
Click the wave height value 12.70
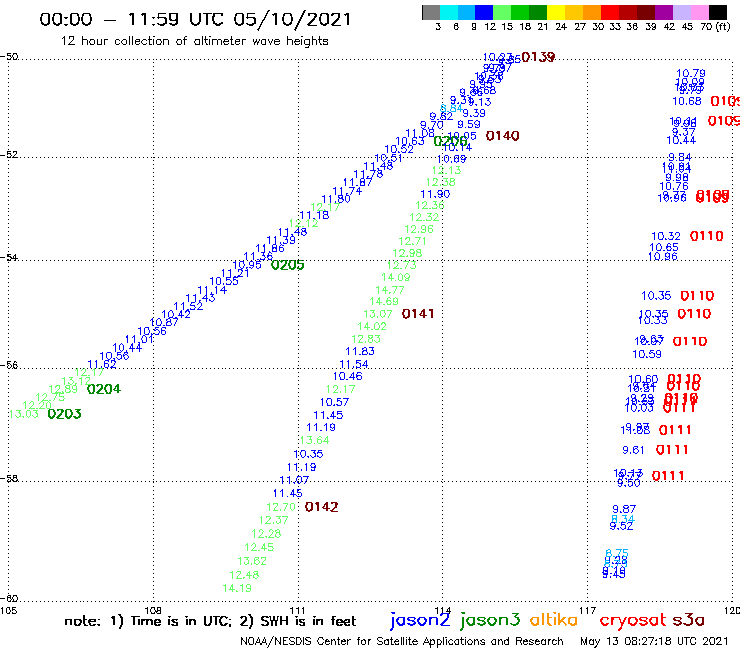(x=281, y=507)
